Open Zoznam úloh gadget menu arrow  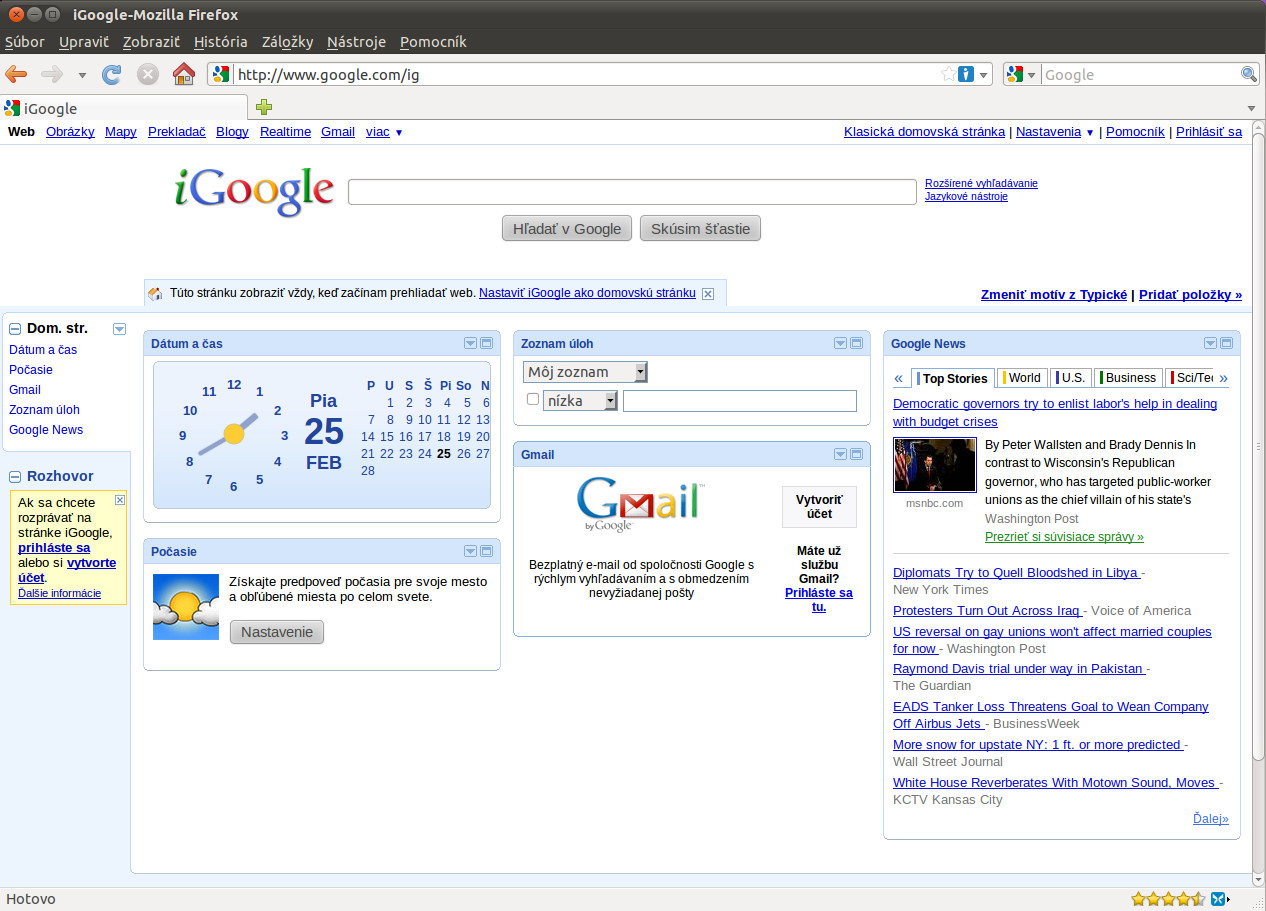840,343
